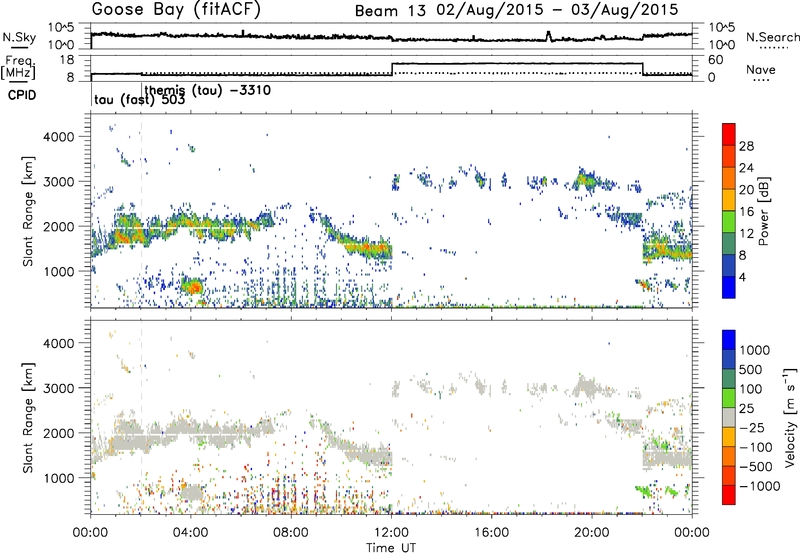Click the '-25' Velocity colorbar tick
Viewport: 800px width, 554px height.
coord(752,428)
